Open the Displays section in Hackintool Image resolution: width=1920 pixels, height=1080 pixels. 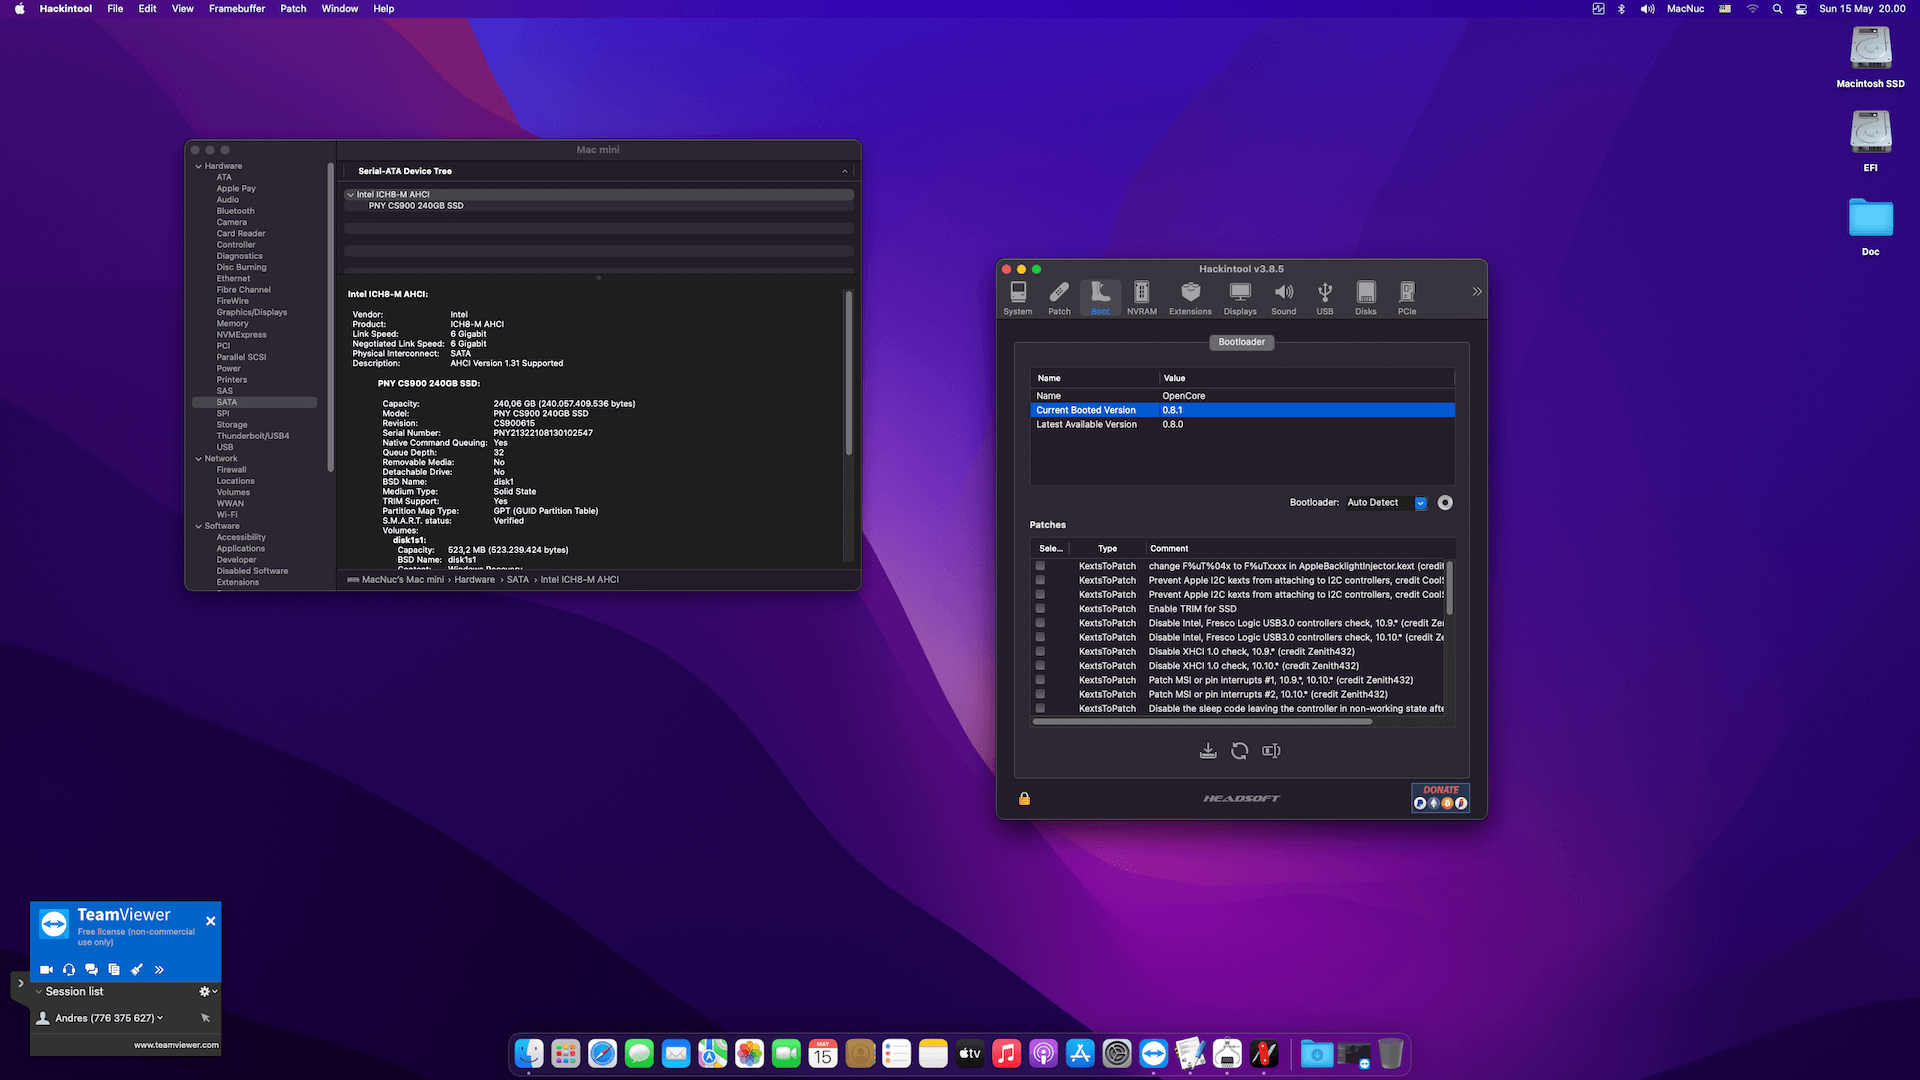tap(1240, 297)
